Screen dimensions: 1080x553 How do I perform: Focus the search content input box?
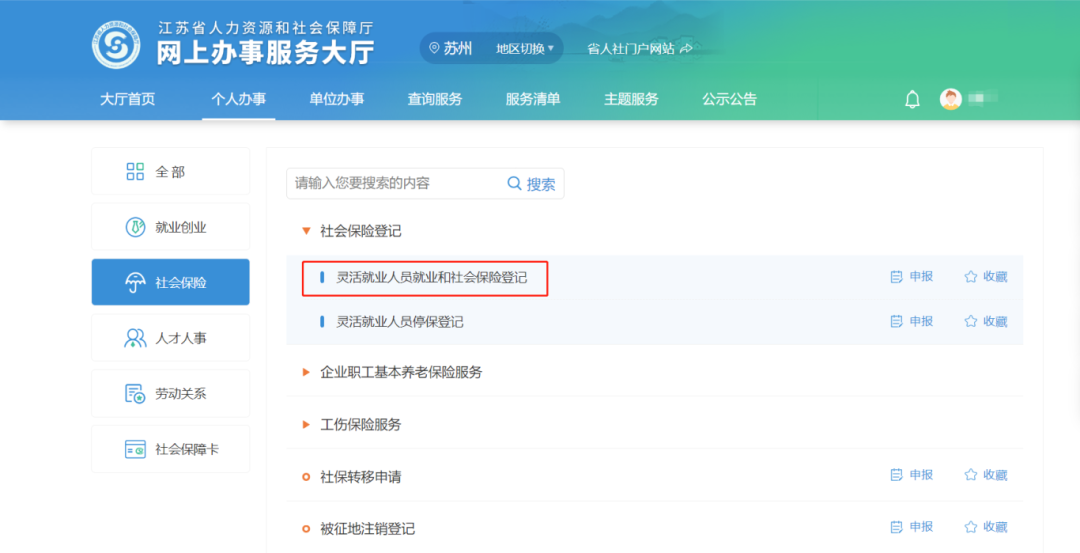[x=395, y=184]
